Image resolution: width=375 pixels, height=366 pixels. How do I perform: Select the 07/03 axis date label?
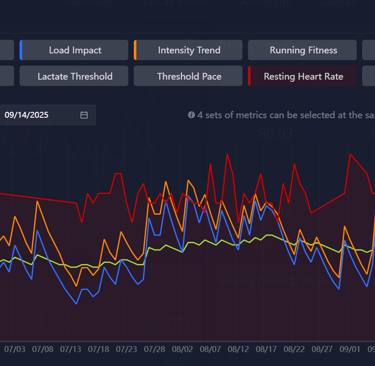point(15,349)
